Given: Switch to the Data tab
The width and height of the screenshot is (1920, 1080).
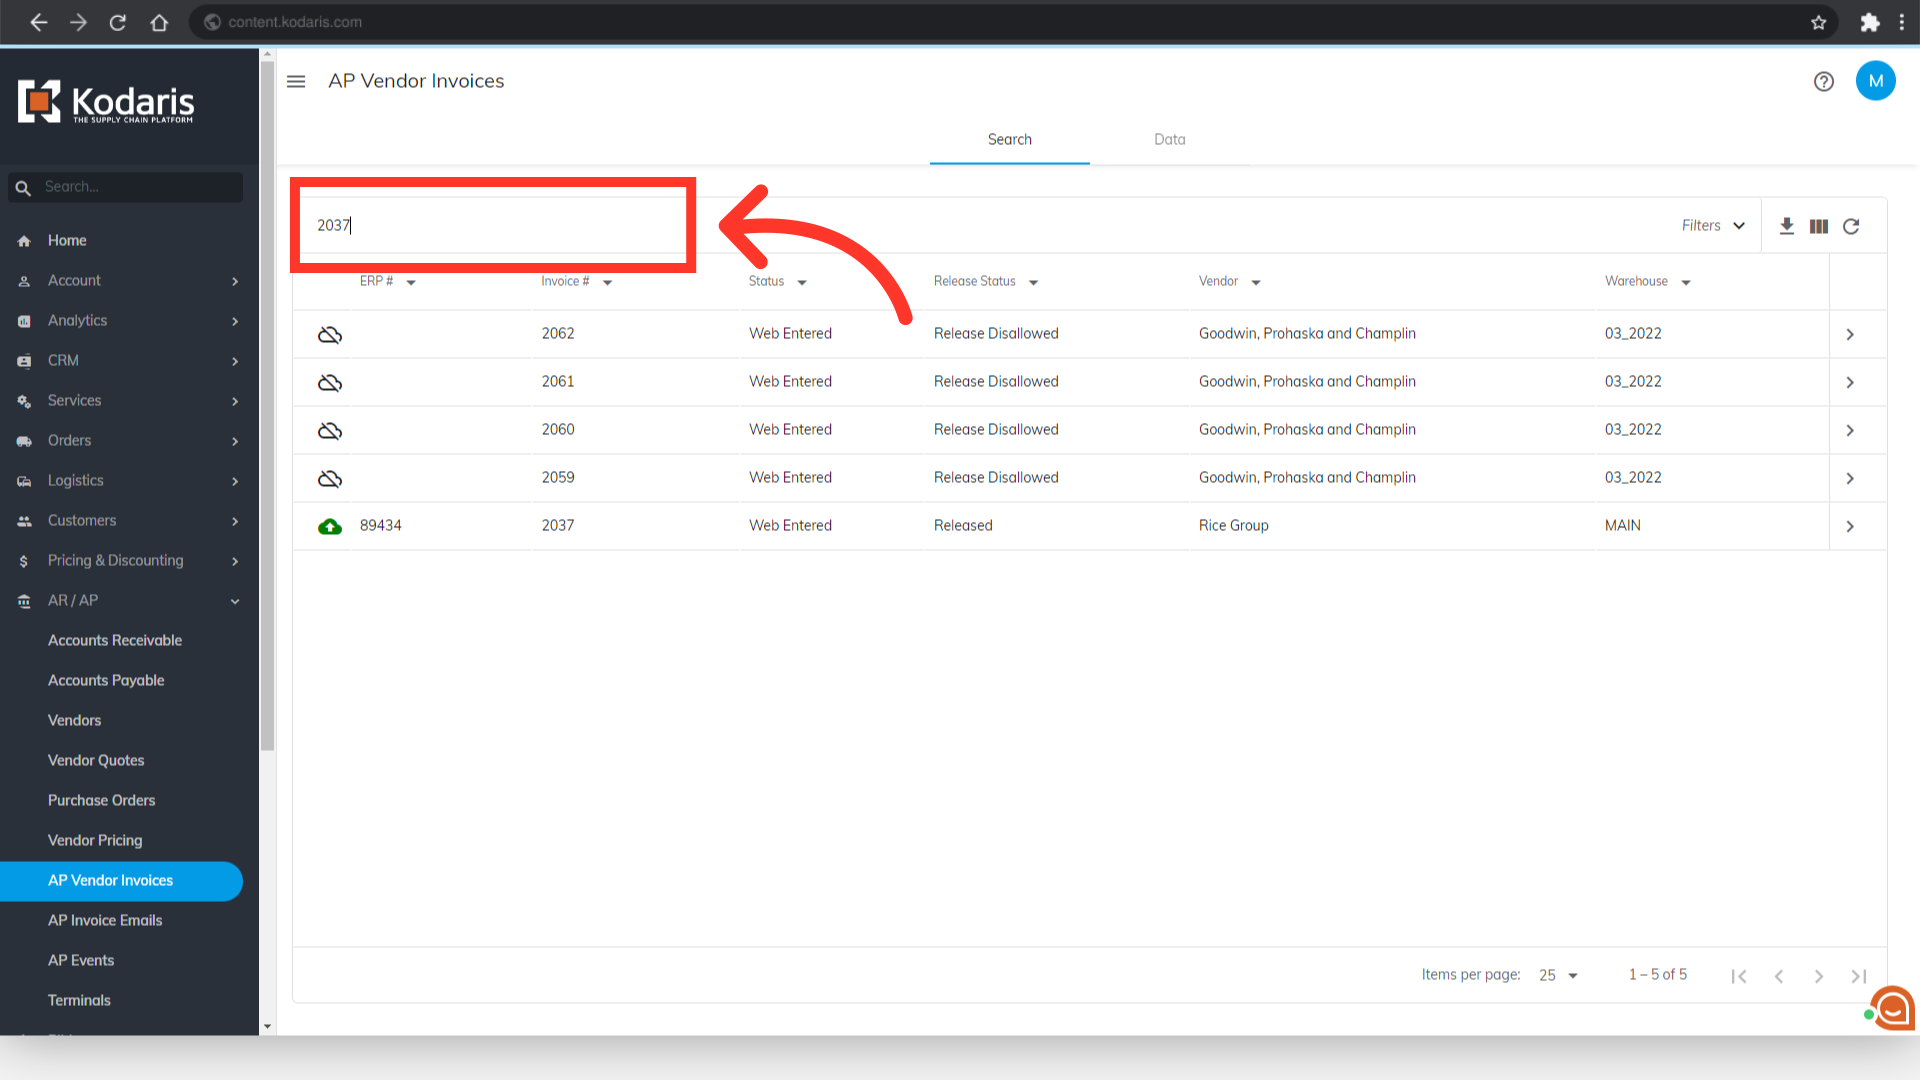Looking at the screenshot, I should (1169, 140).
